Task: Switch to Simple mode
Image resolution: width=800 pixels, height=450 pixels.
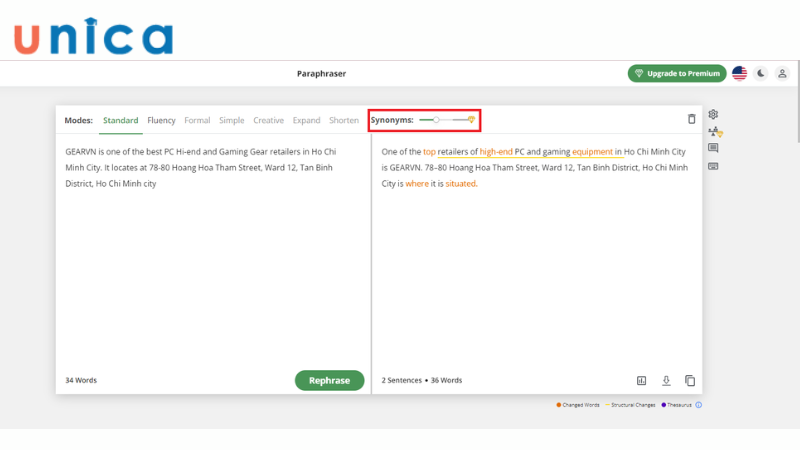Action: (232, 120)
